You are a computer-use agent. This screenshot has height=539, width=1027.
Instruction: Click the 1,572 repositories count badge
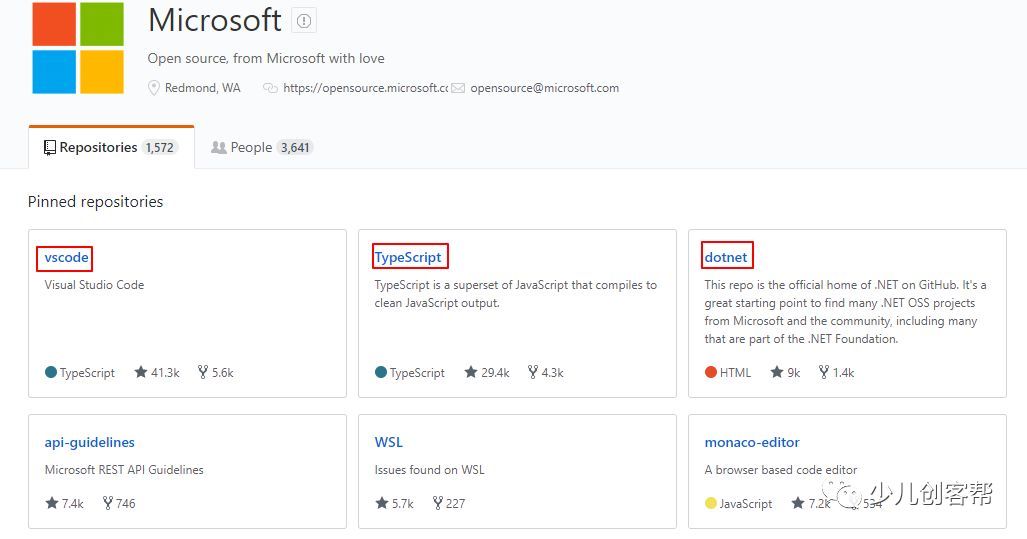click(x=160, y=147)
